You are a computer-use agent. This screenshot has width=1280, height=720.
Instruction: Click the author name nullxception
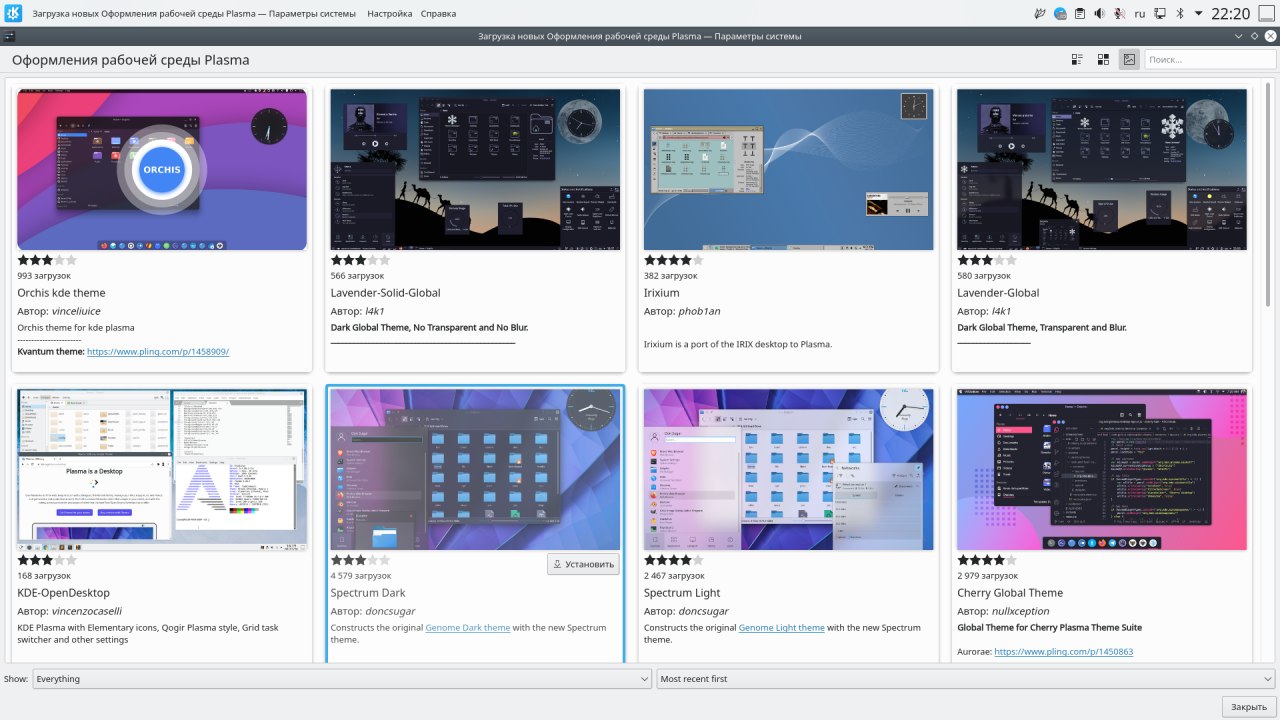(x=1021, y=611)
